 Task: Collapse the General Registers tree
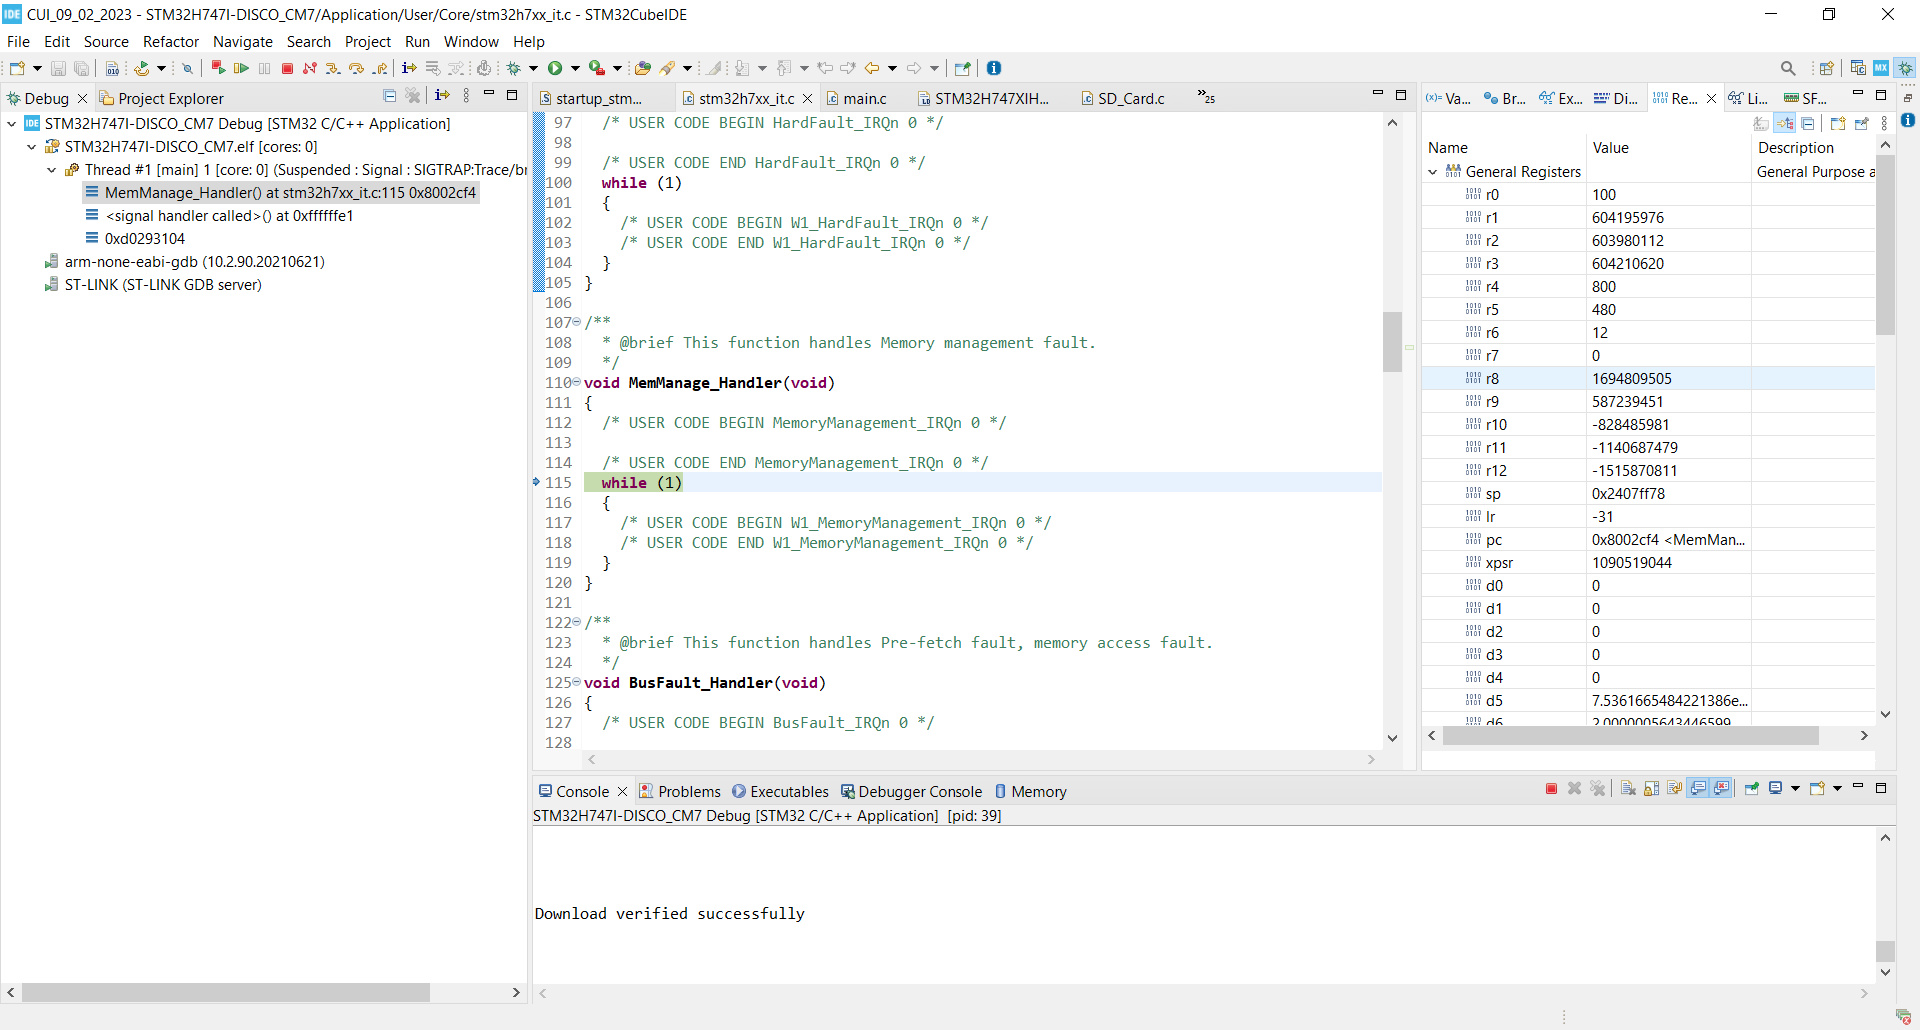tap(1433, 171)
